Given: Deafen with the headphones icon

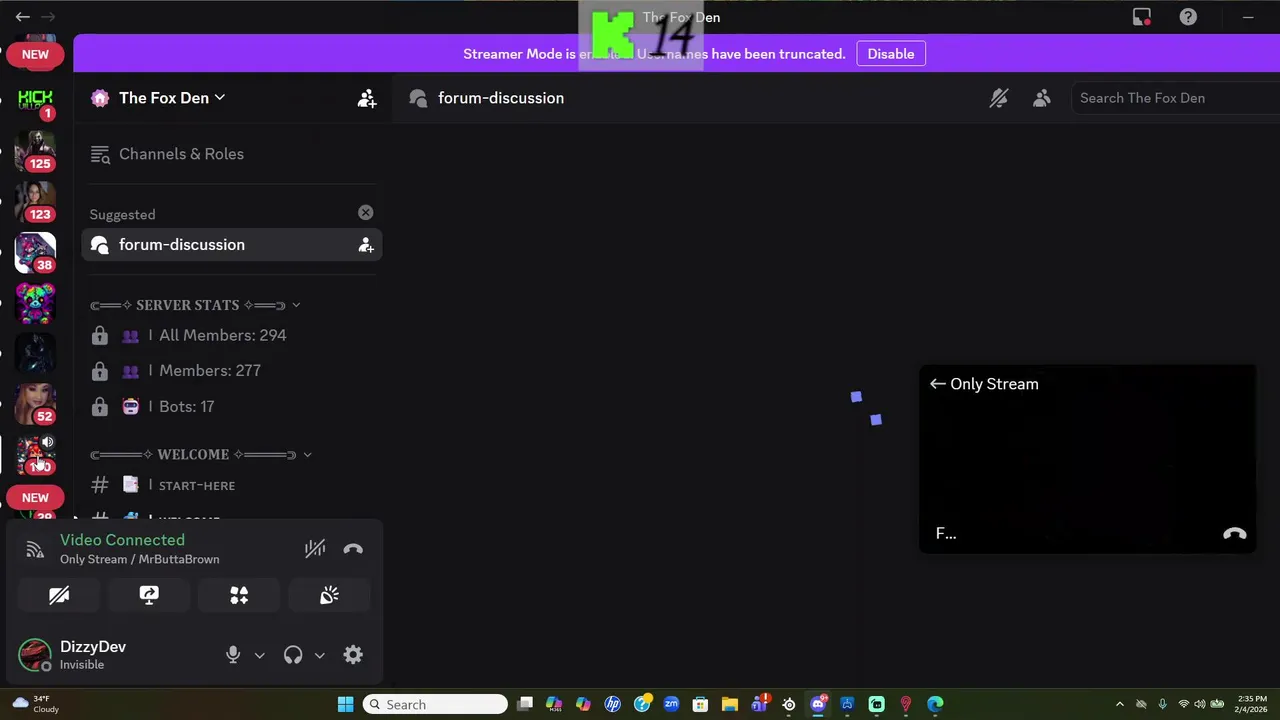Looking at the screenshot, I should (293, 655).
